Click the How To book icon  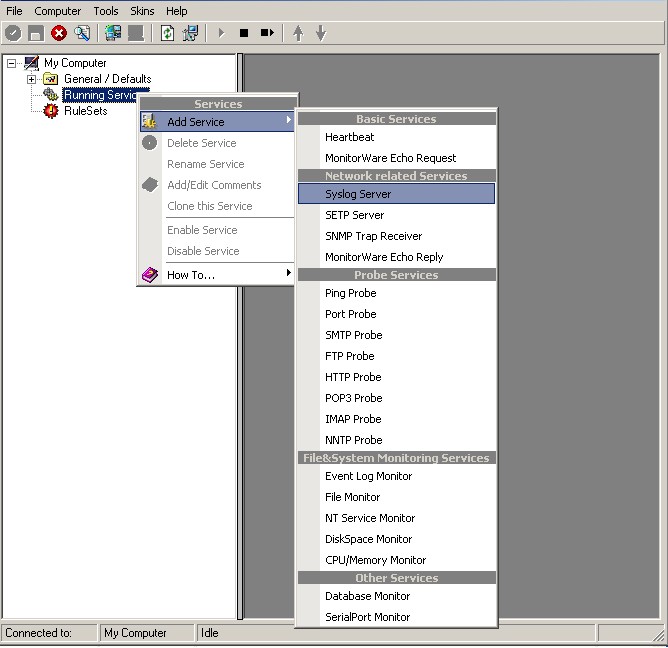point(150,275)
